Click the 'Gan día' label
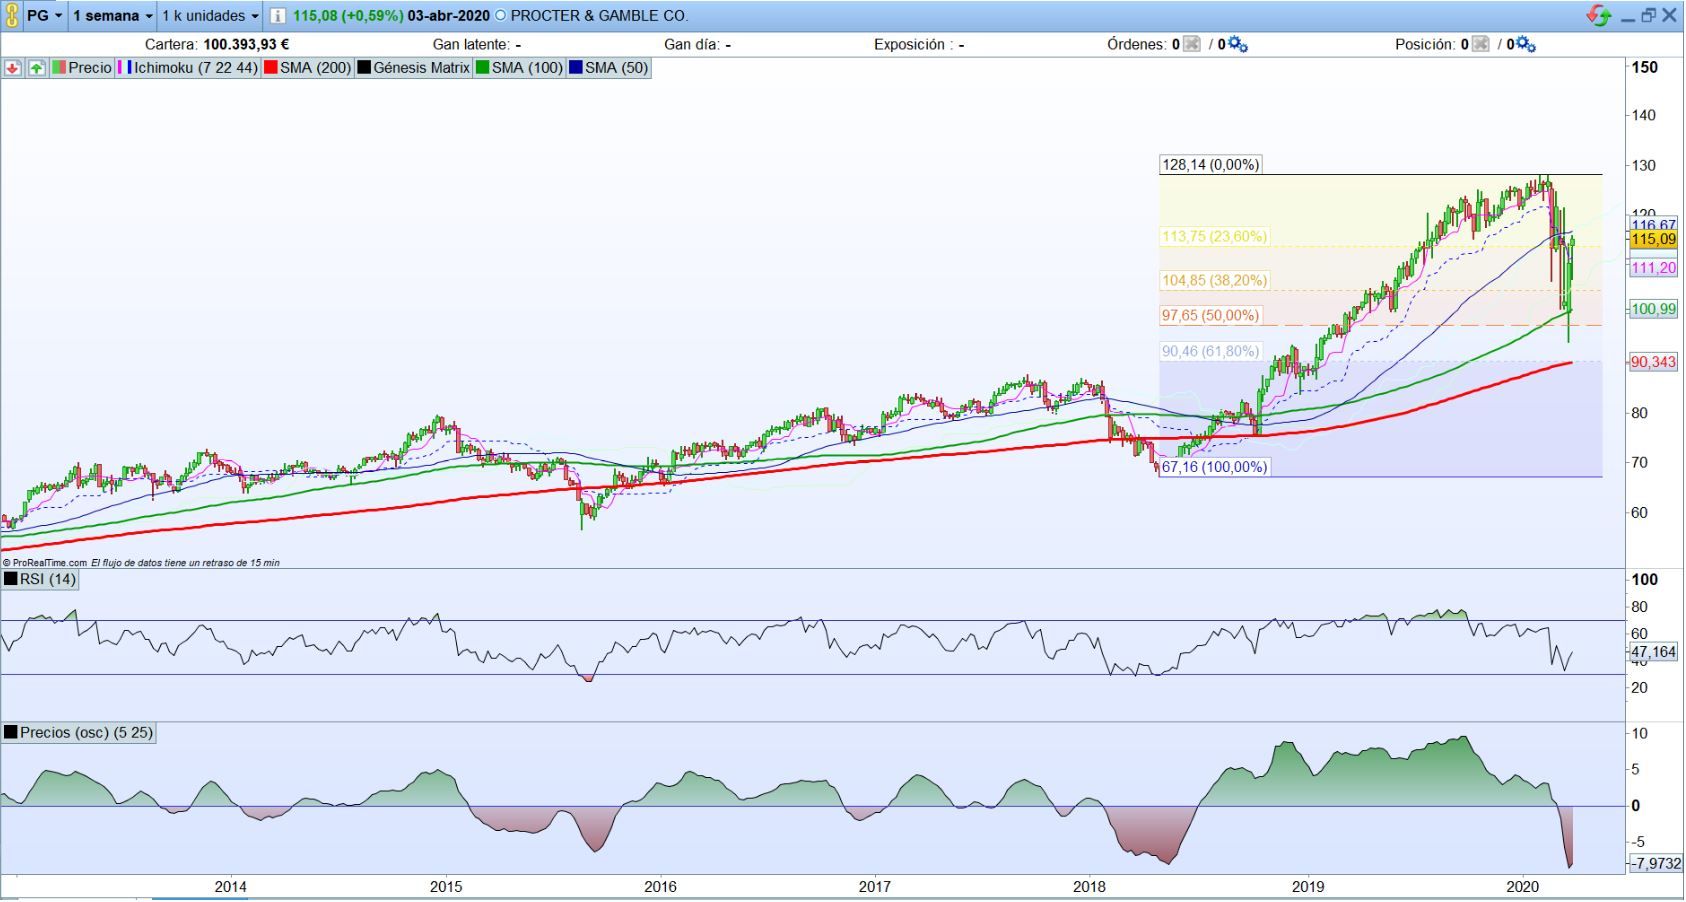This screenshot has height=902, width=1686. [x=693, y=44]
